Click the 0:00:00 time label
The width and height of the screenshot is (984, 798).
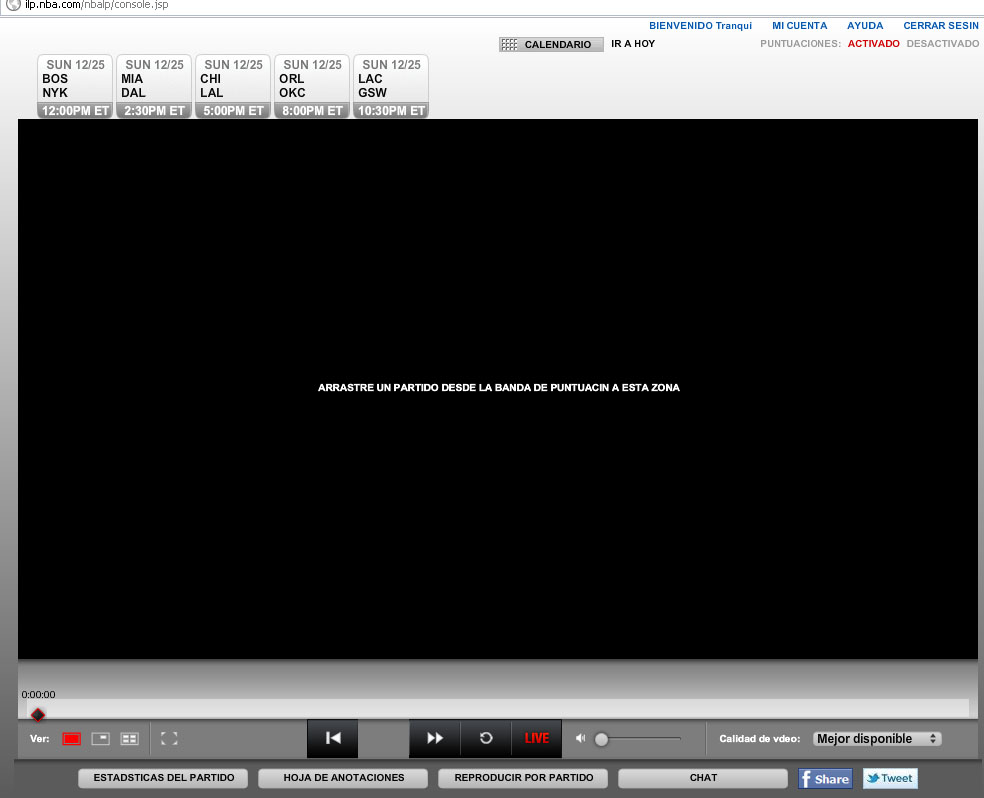point(38,694)
